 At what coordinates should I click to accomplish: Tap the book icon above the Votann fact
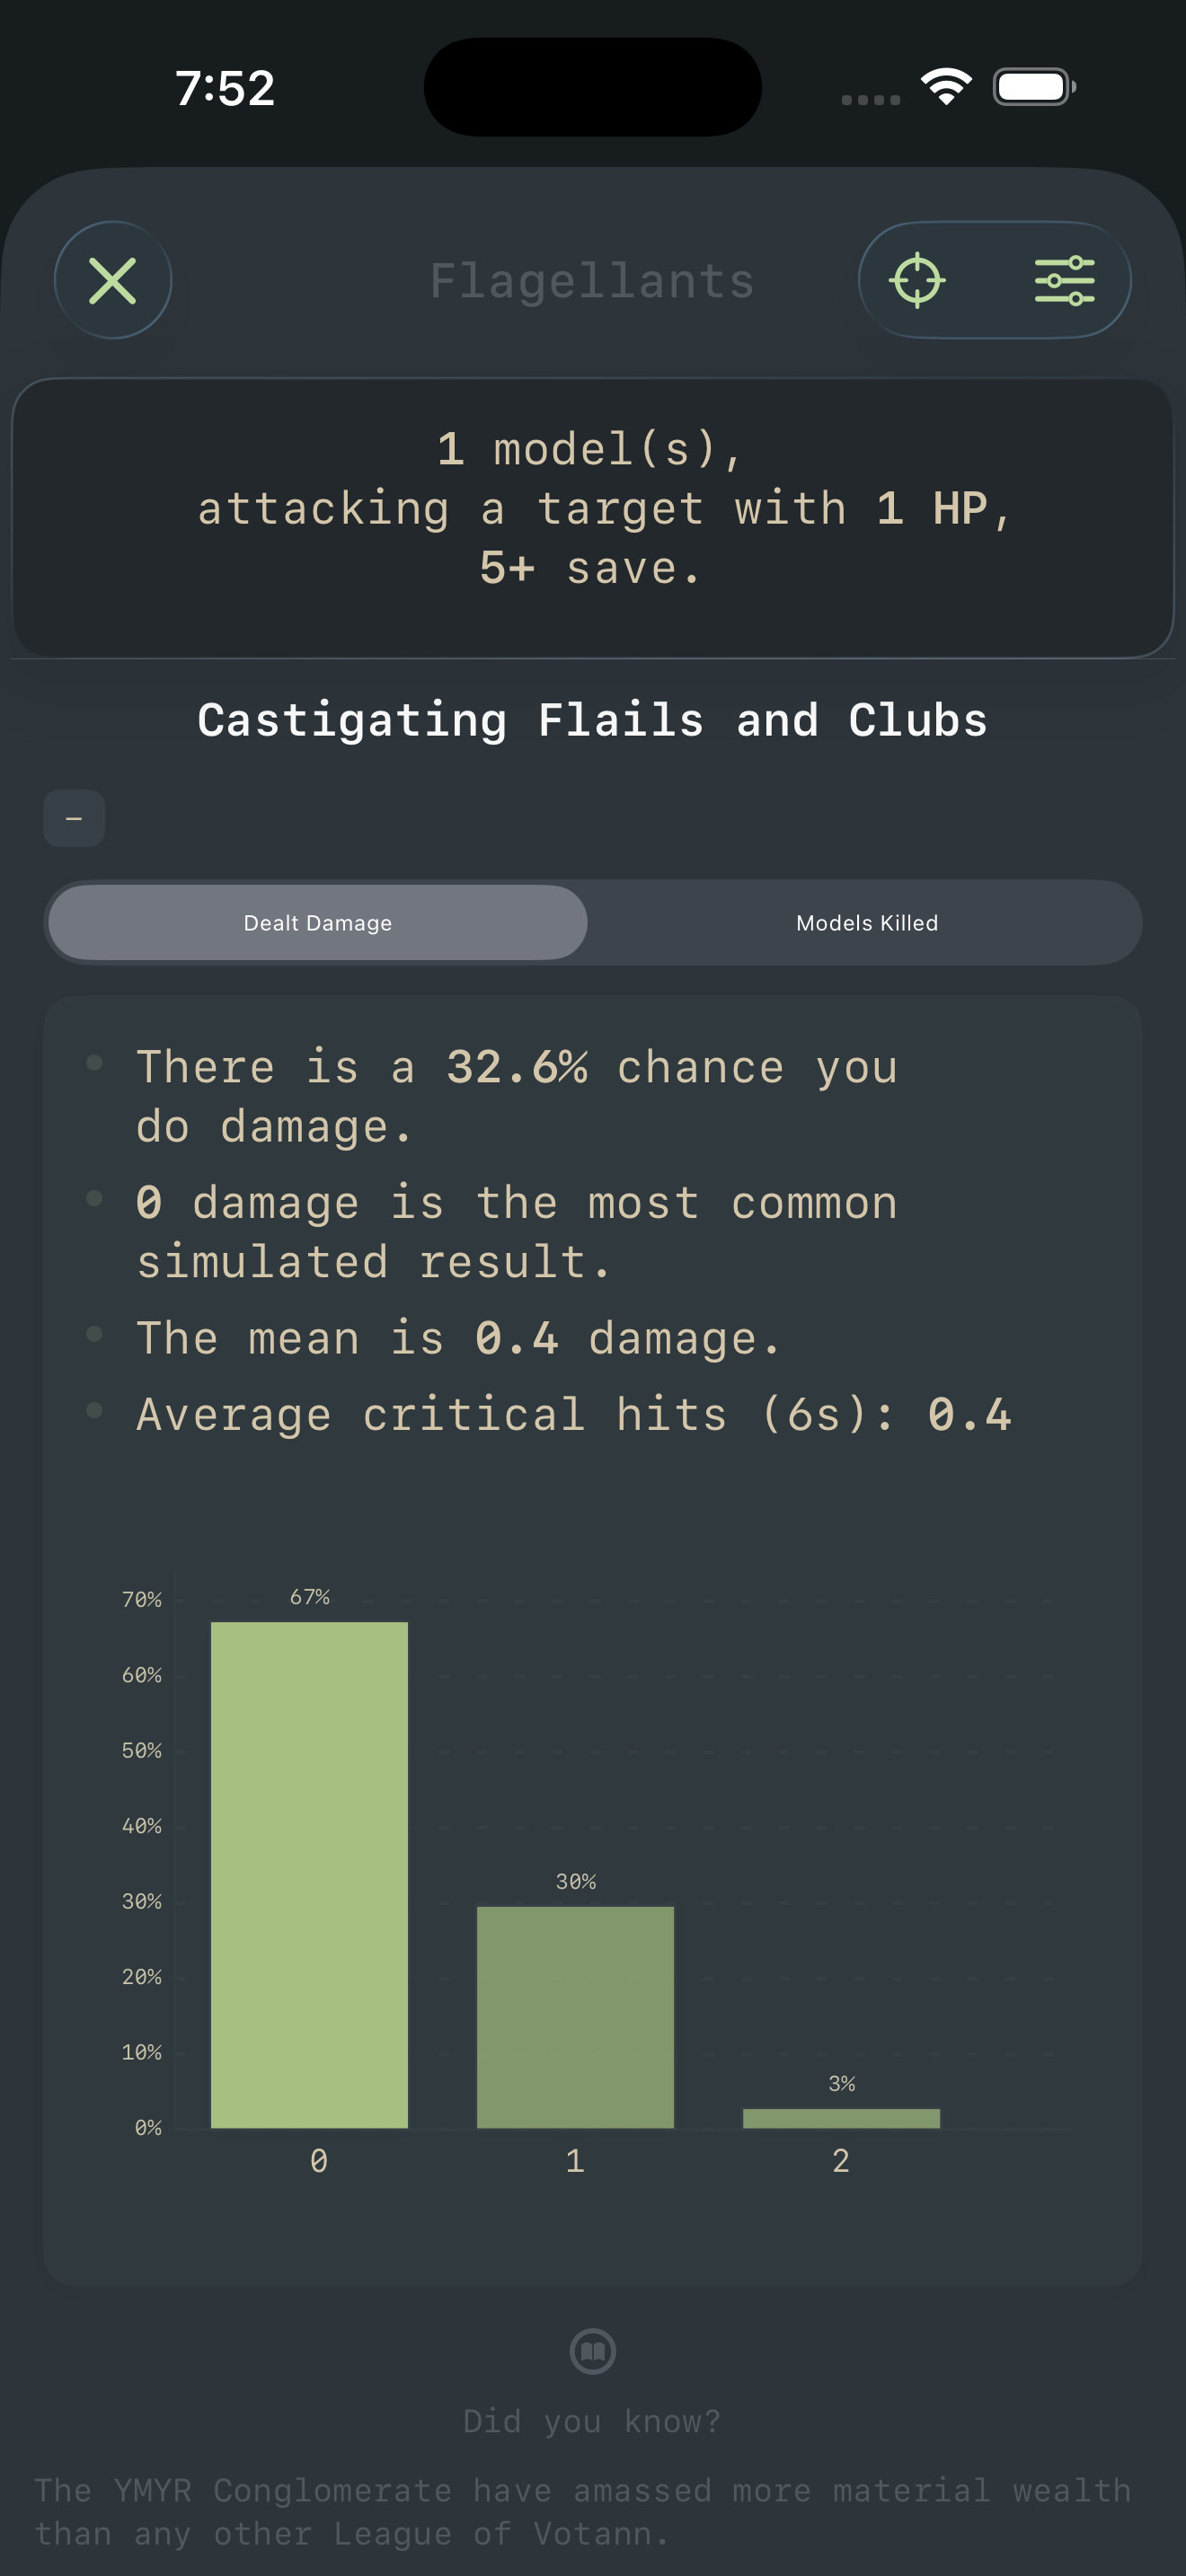(x=592, y=2352)
